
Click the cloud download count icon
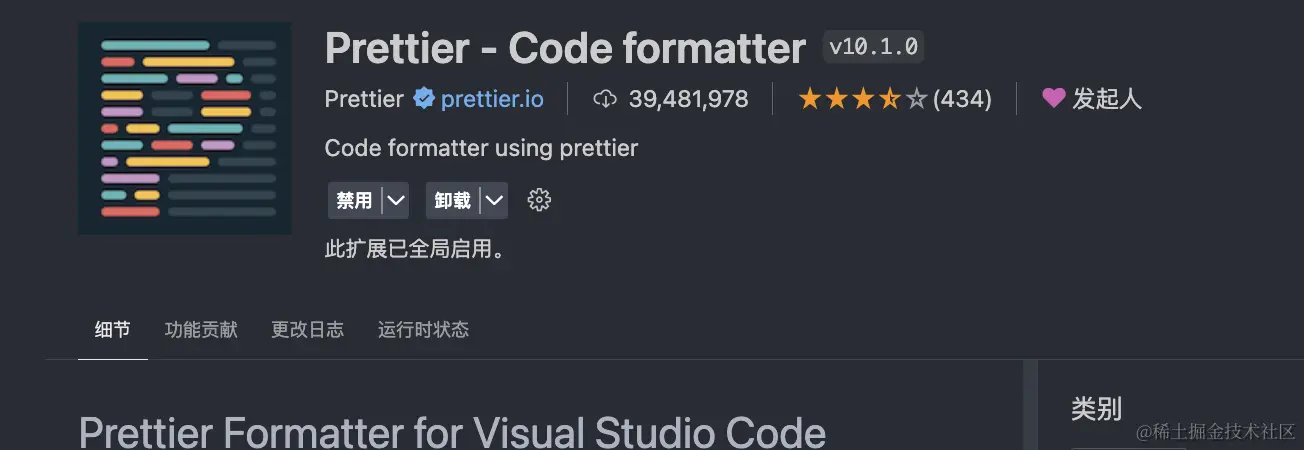[x=605, y=99]
